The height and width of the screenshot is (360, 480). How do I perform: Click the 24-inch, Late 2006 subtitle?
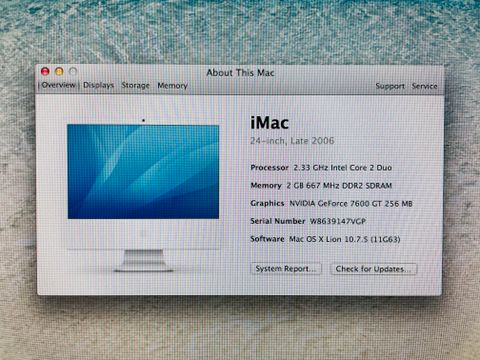pyautogui.click(x=292, y=141)
